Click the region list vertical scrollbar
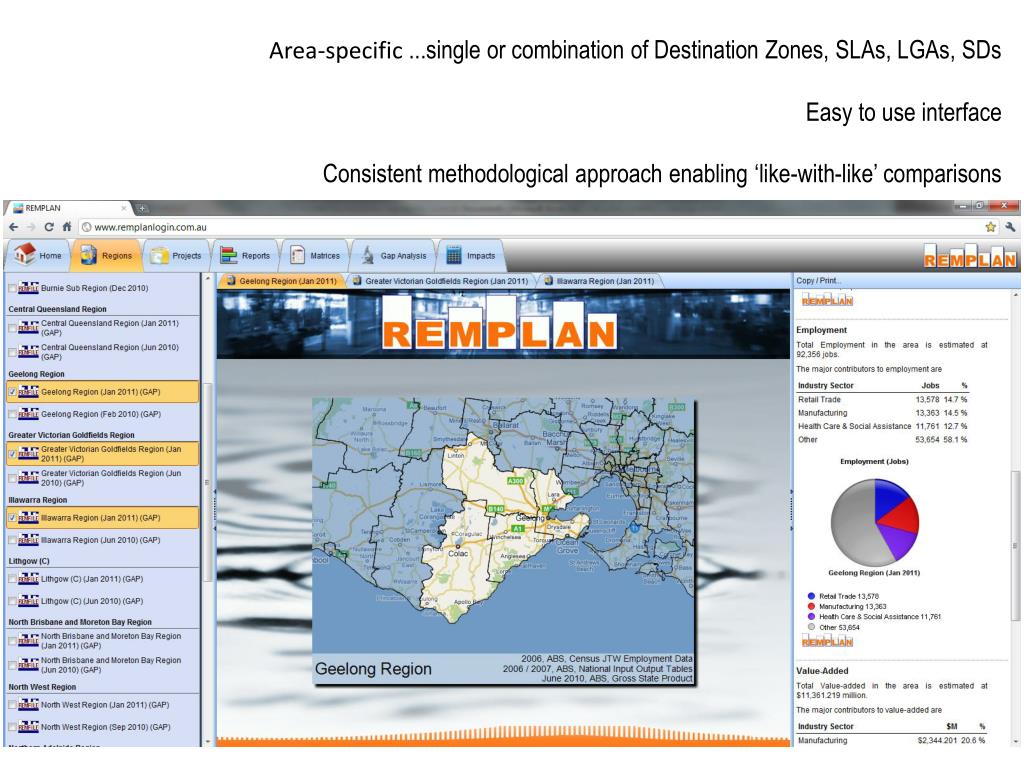 208,481
